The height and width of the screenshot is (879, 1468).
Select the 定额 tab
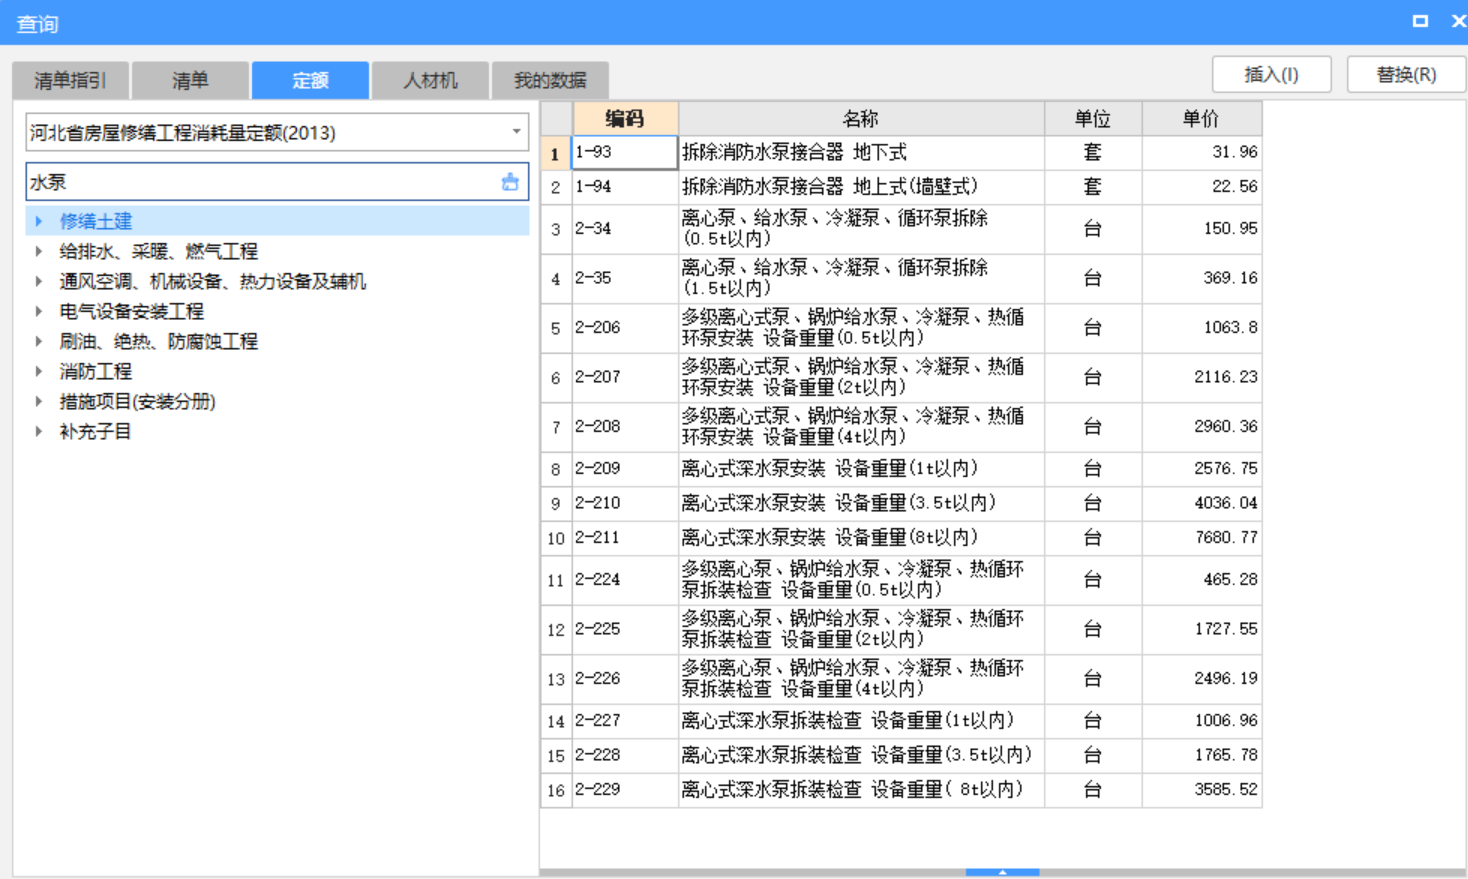click(x=310, y=80)
